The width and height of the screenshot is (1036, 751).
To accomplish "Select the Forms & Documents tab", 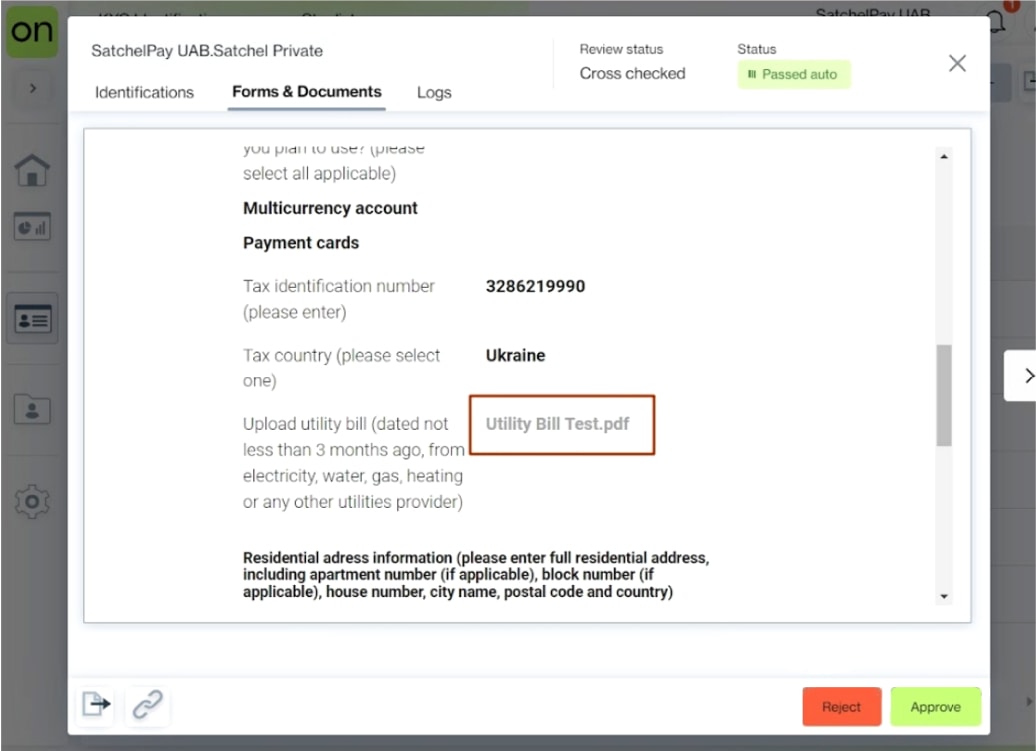I will pos(307,92).
